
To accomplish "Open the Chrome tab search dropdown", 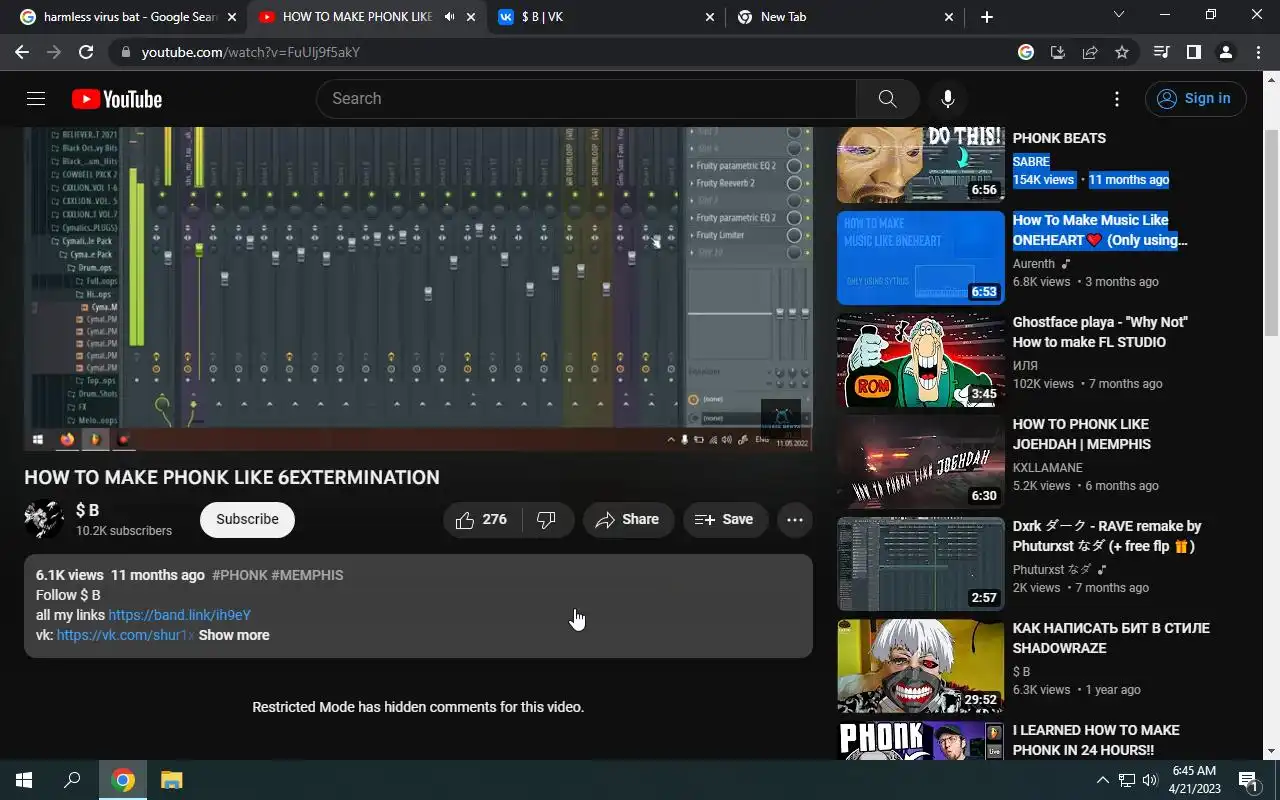I will pyautogui.click(x=1119, y=15).
